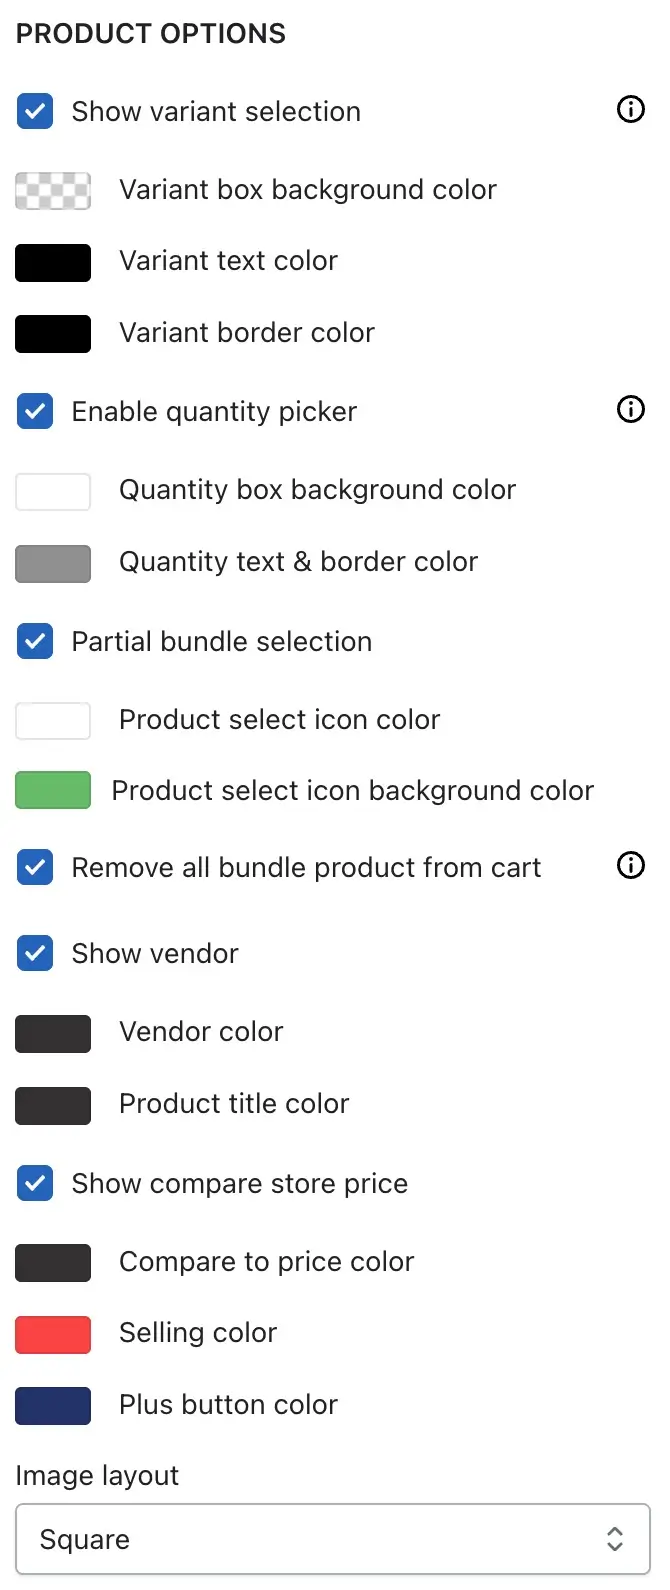Uncheck Remove all bundle product from cart
This screenshot has height=1590, width=670.
click(x=35, y=867)
